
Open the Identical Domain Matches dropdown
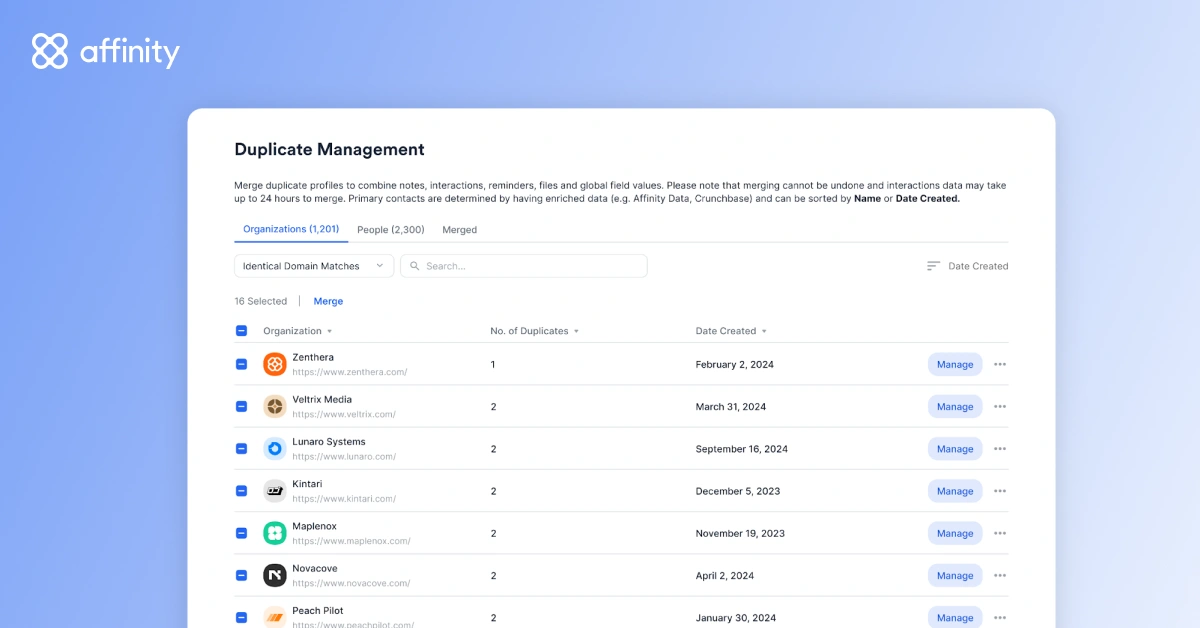click(314, 266)
